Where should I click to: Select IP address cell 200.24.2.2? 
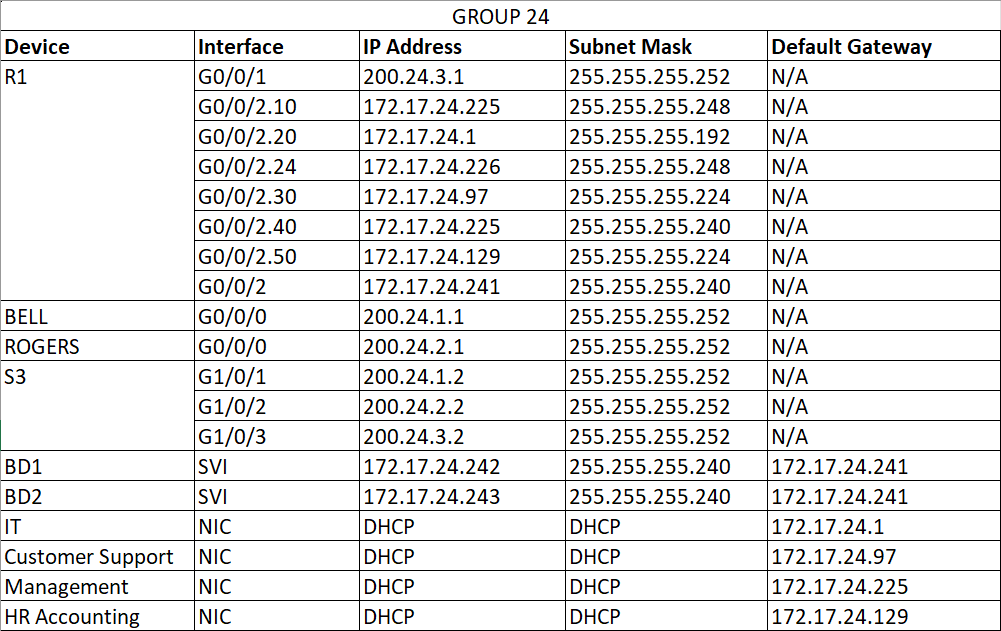pos(462,407)
